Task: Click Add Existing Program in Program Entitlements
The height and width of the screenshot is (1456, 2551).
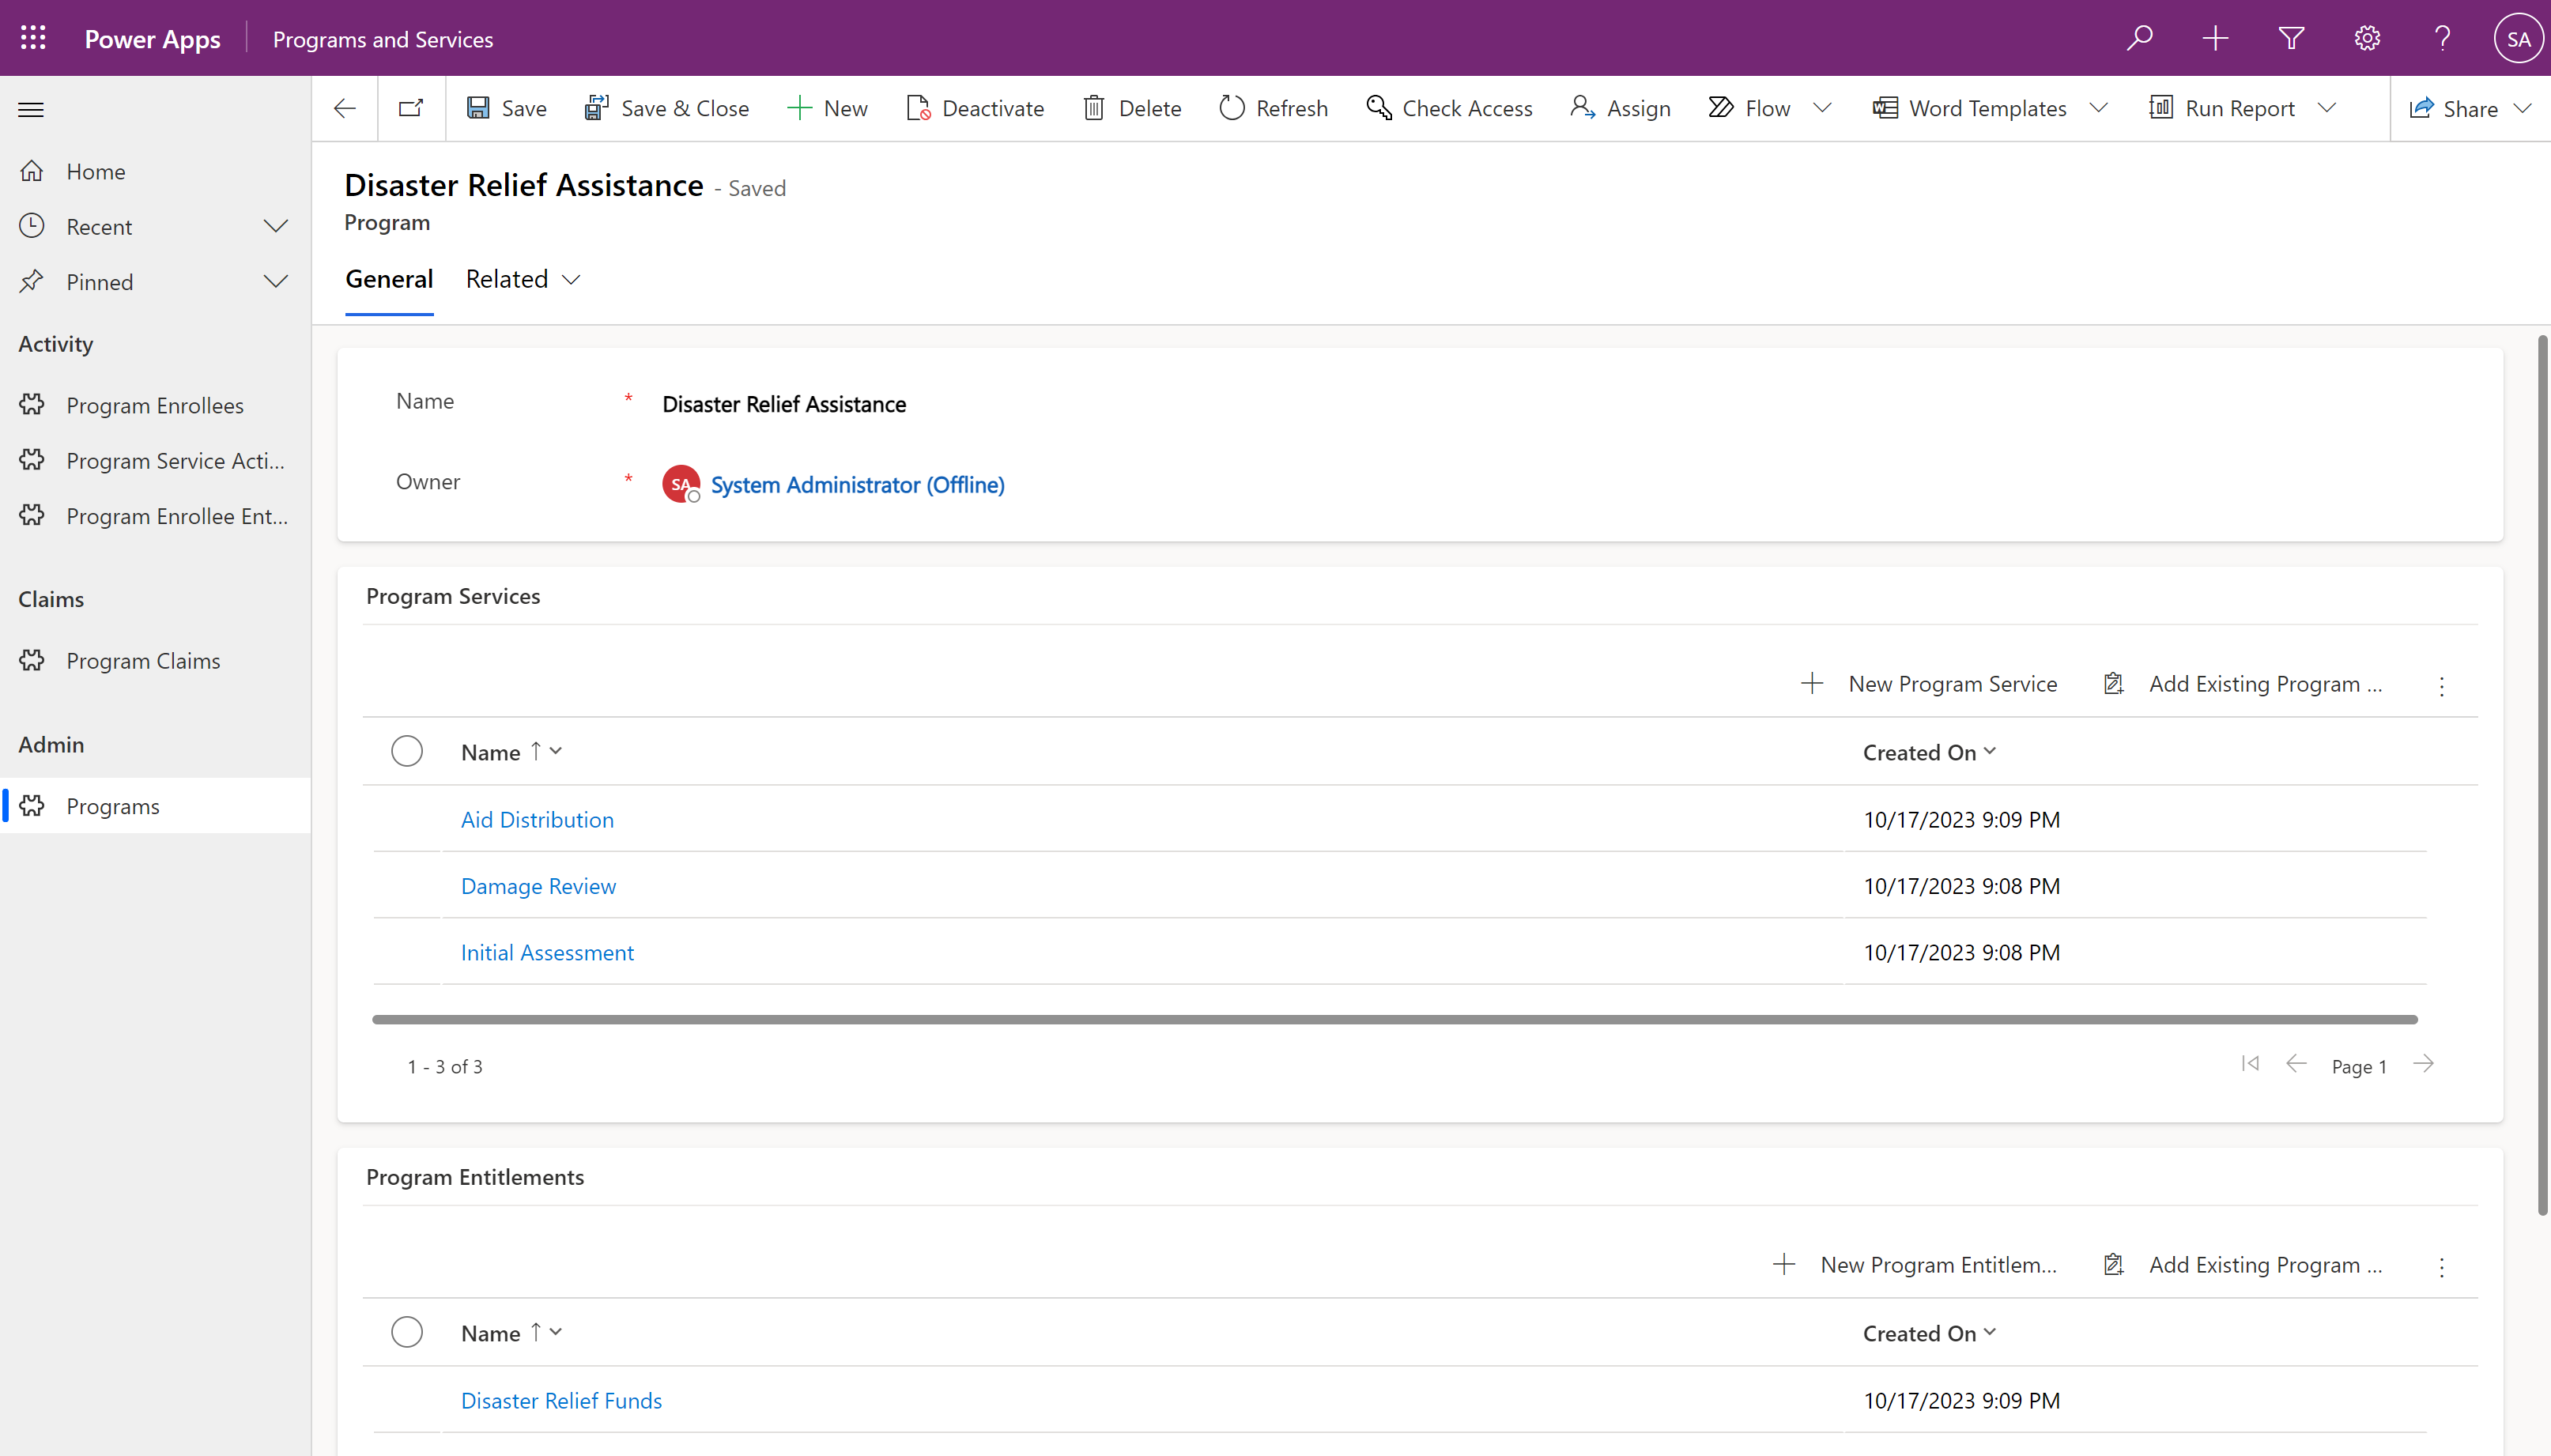Action: (2243, 1264)
